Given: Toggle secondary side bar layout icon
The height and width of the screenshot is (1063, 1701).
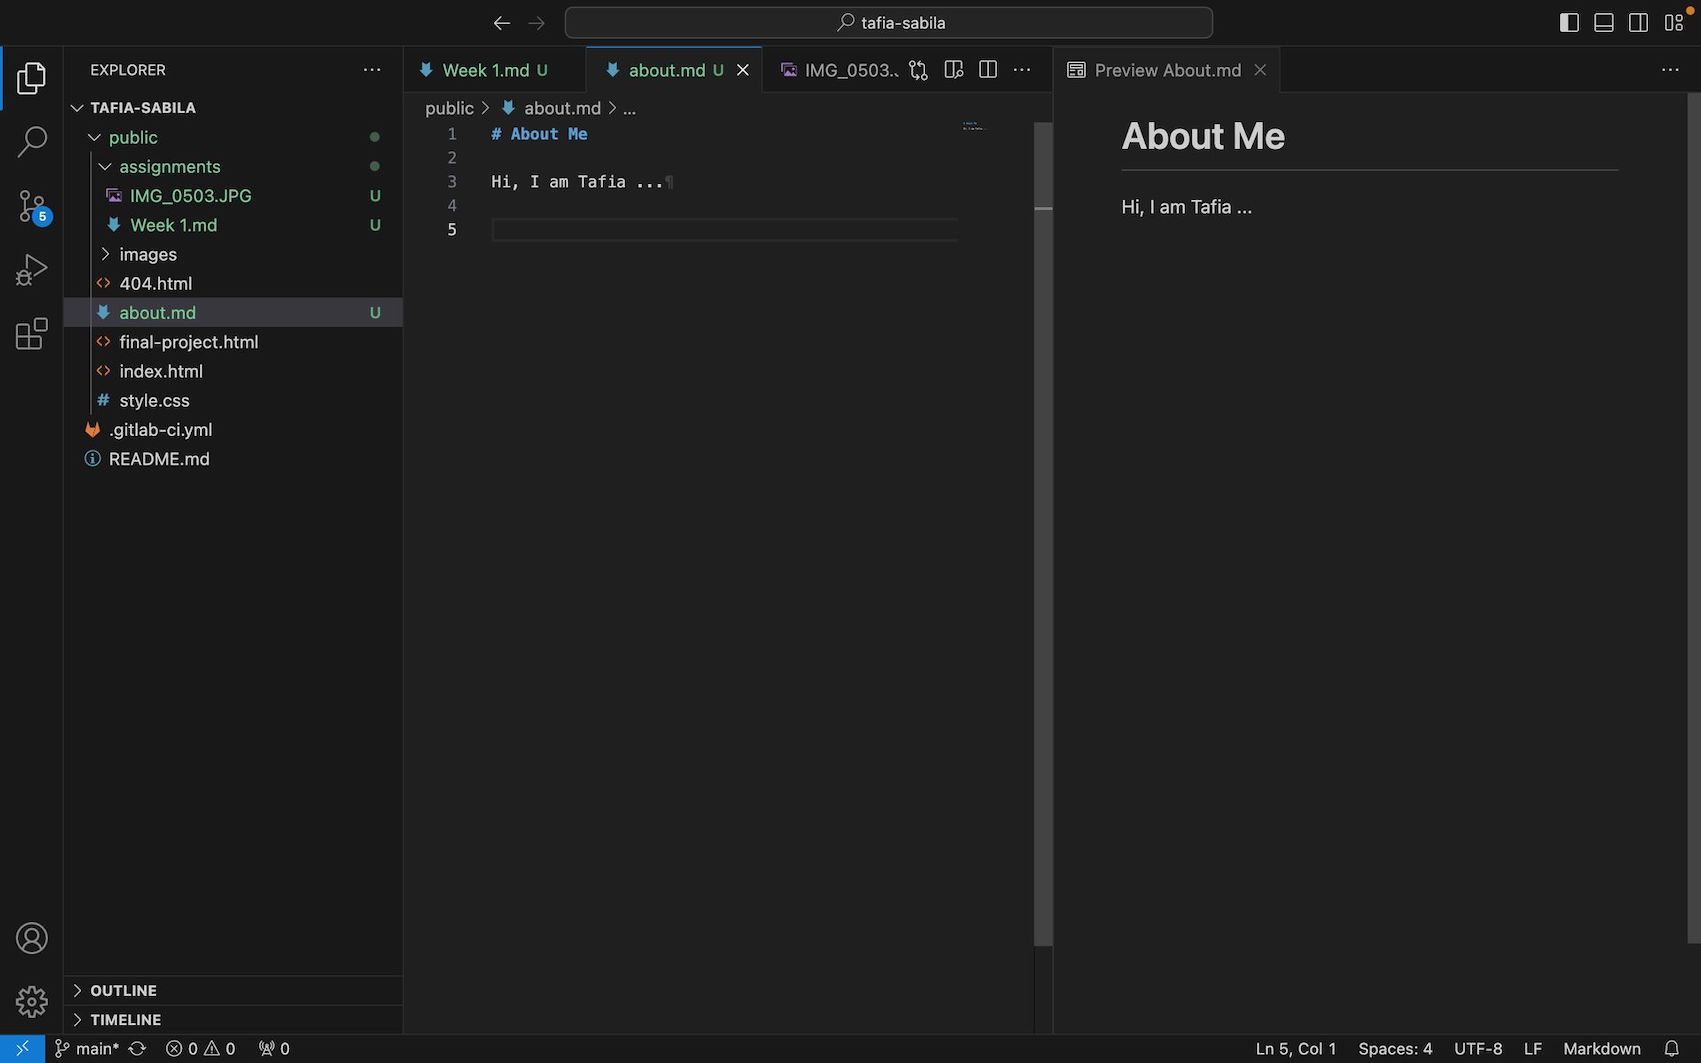Looking at the screenshot, I should point(1638,22).
